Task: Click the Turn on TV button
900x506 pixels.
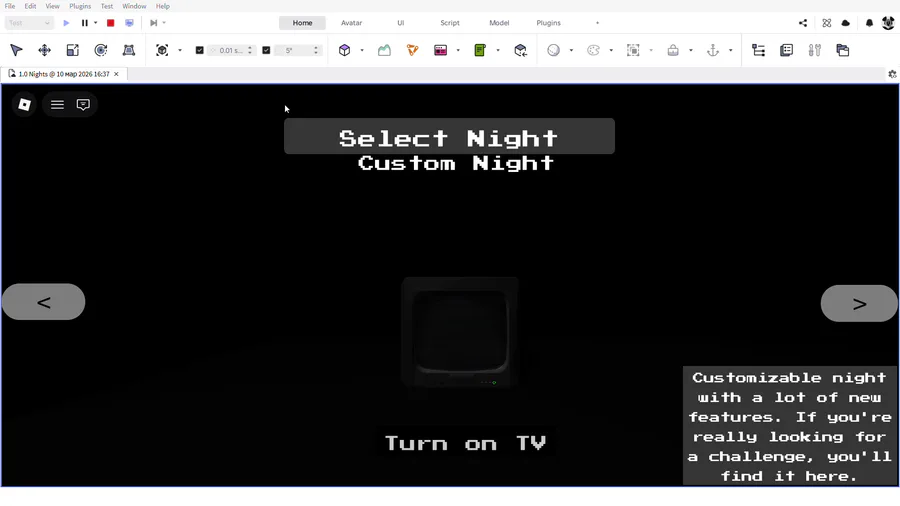Action: tap(465, 442)
